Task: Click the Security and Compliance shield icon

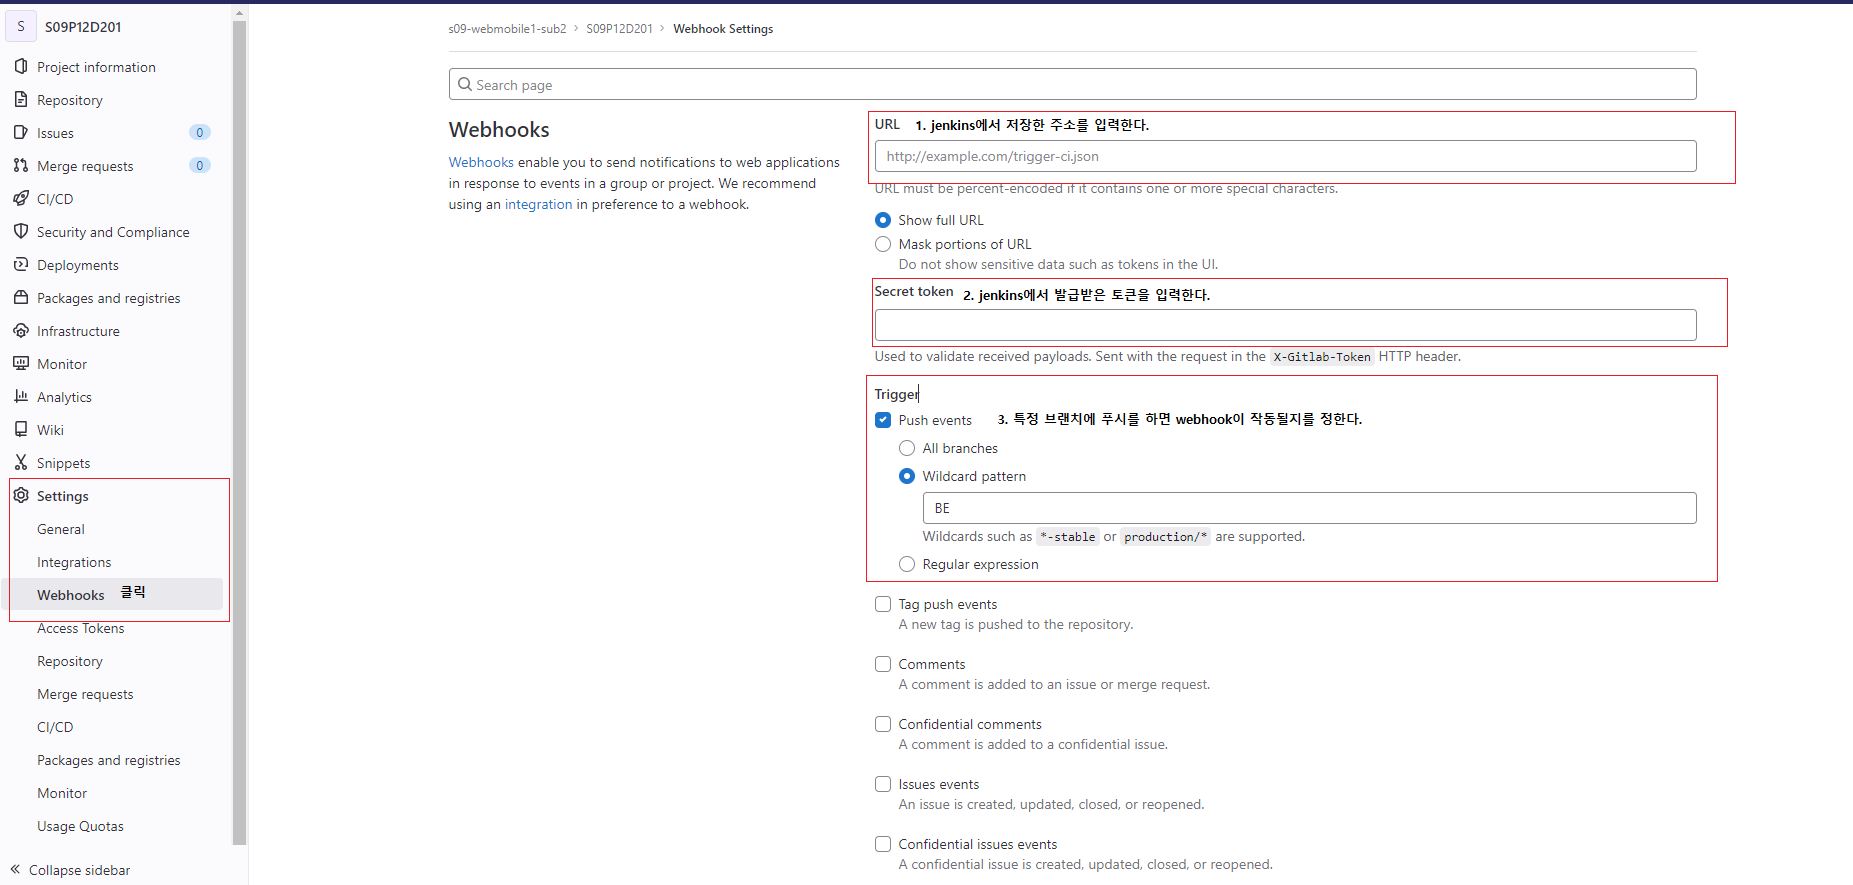Action: 21,231
